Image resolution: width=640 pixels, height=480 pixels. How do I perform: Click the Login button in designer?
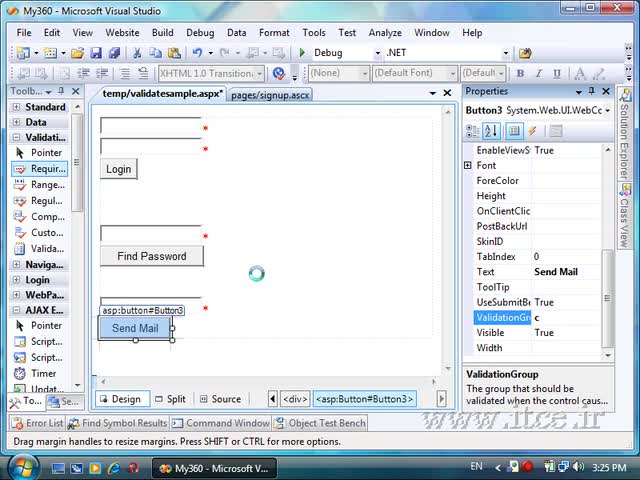(x=119, y=169)
